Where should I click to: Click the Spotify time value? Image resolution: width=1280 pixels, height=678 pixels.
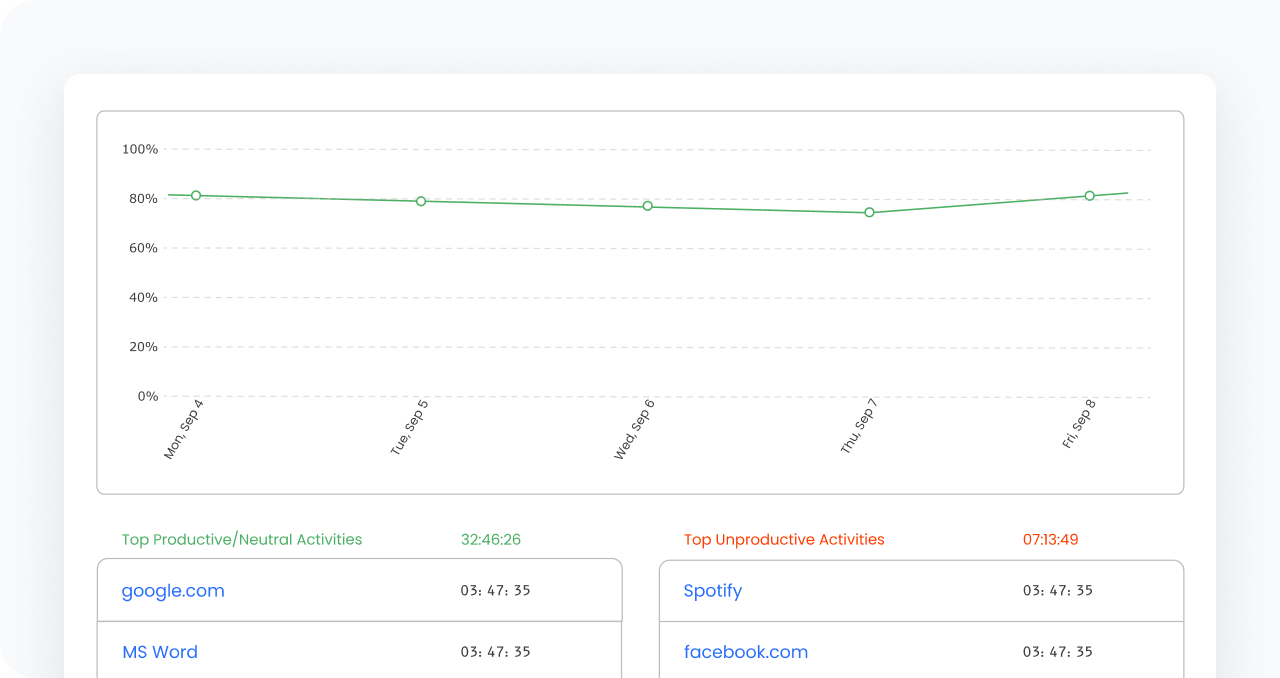click(1058, 591)
